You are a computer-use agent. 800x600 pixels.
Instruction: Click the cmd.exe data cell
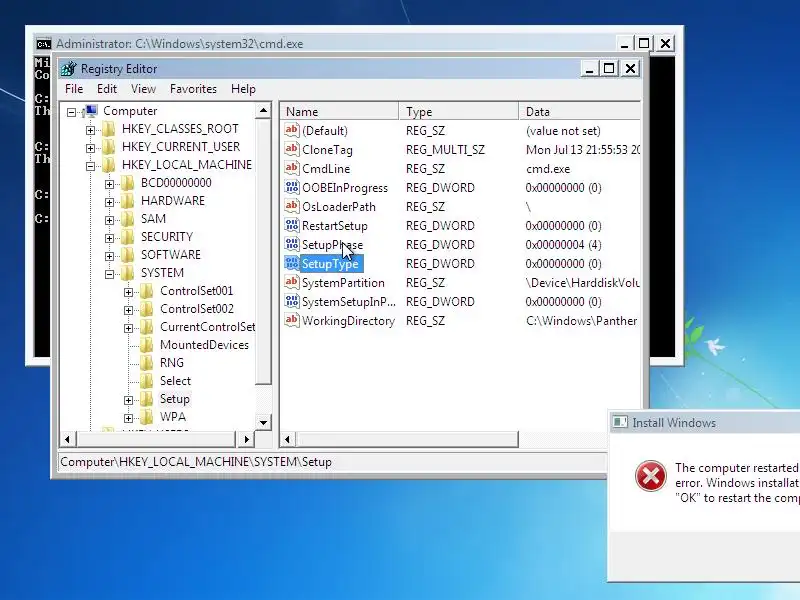coord(548,168)
